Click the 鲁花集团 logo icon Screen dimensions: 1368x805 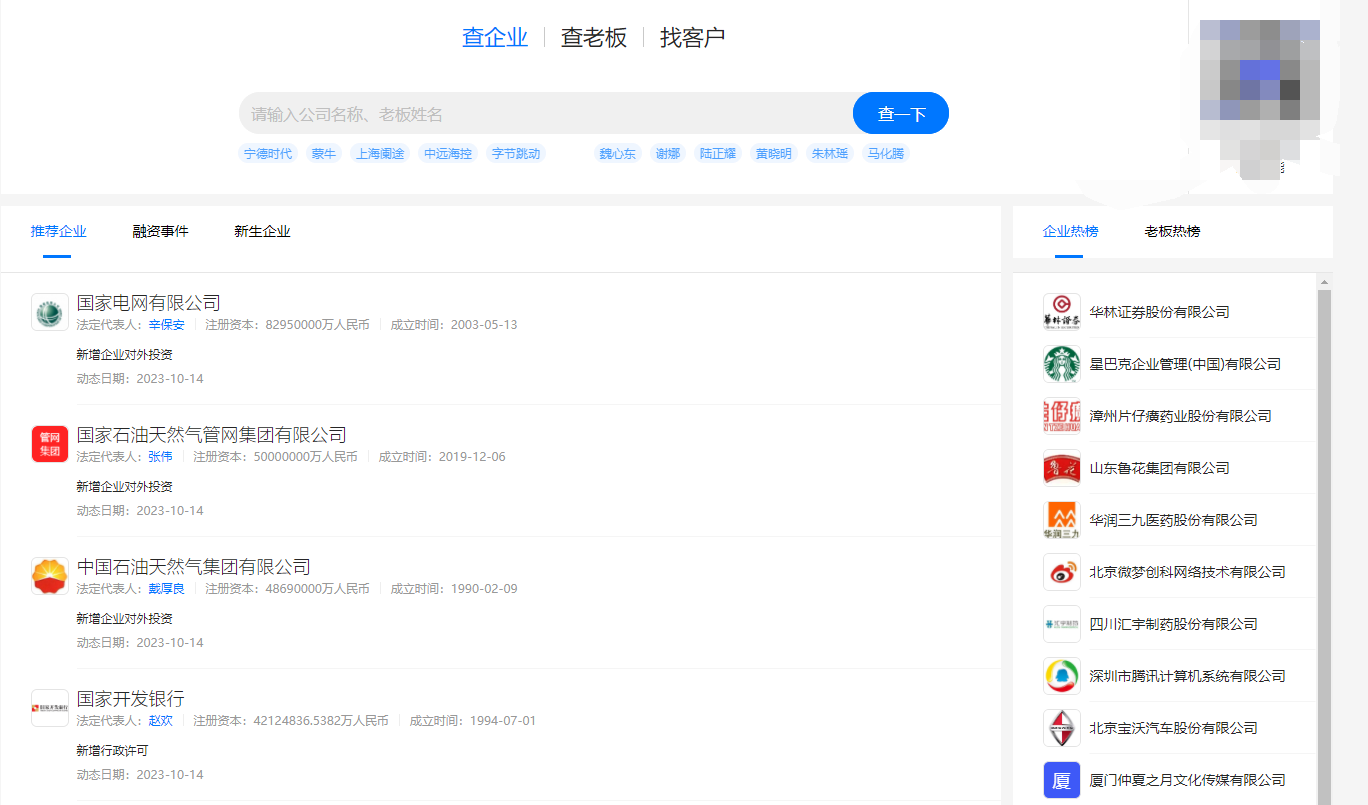pyautogui.click(x=1062, y=468)
